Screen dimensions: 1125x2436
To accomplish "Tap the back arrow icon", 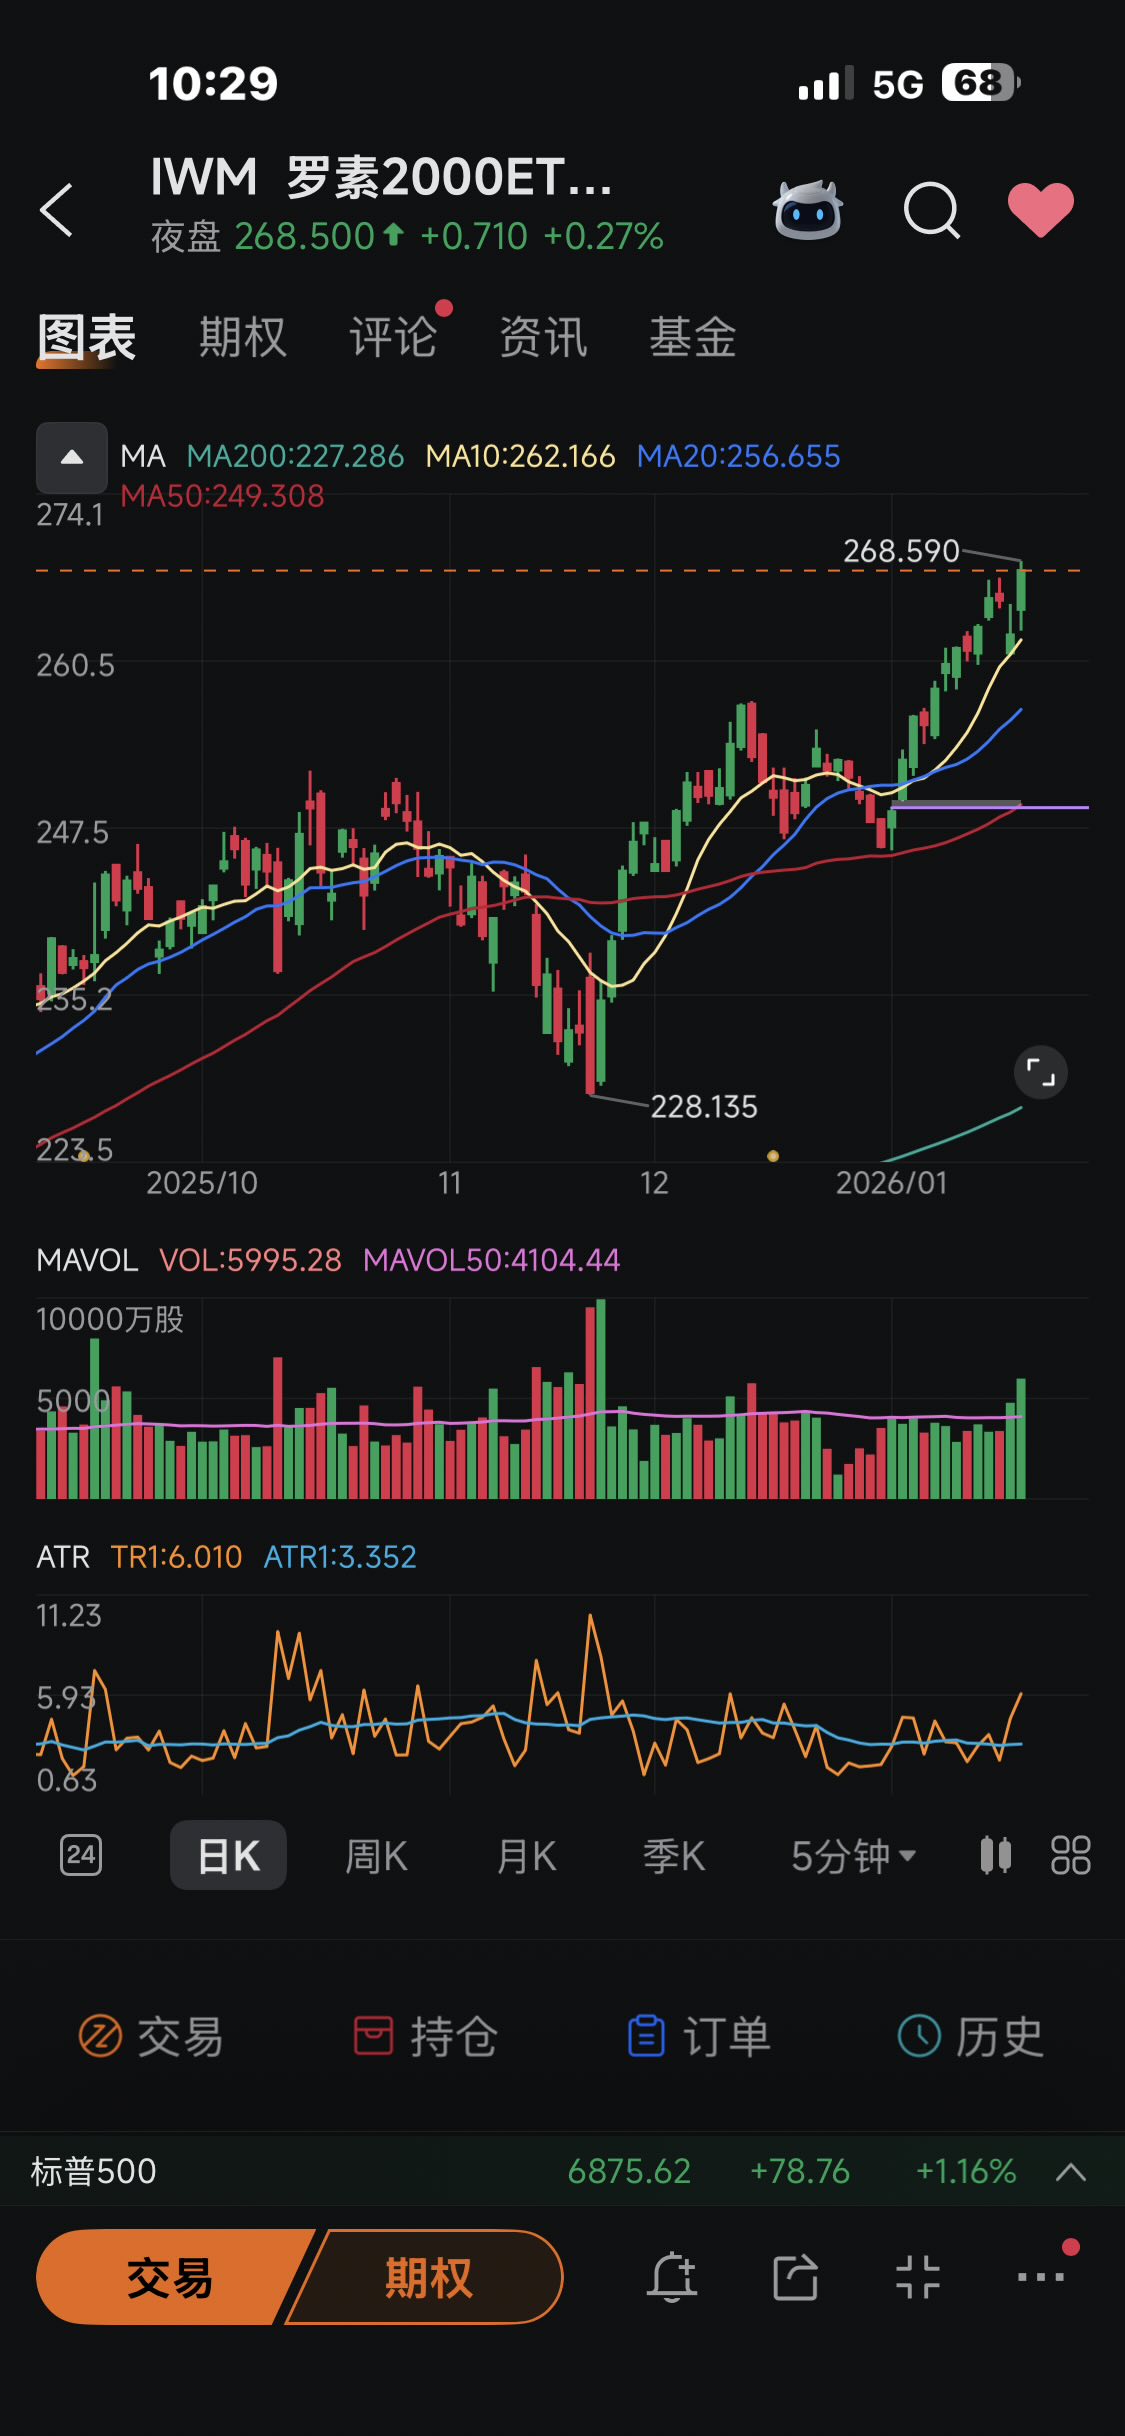I will point(57,210).
